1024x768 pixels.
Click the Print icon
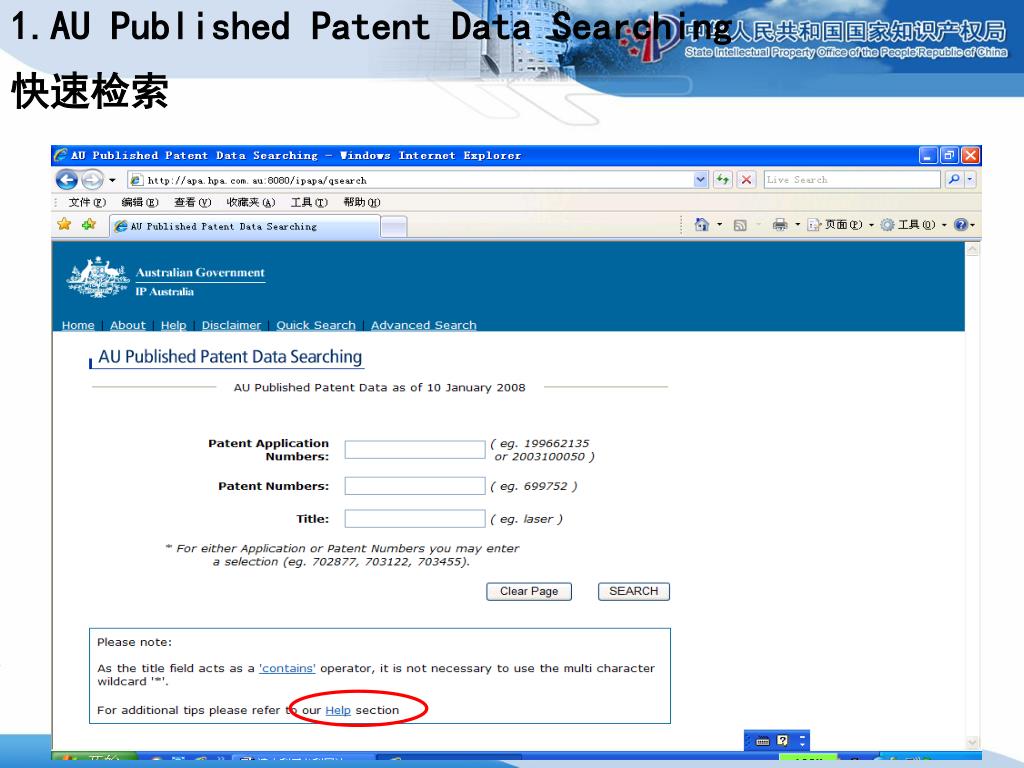pos(780,225)
